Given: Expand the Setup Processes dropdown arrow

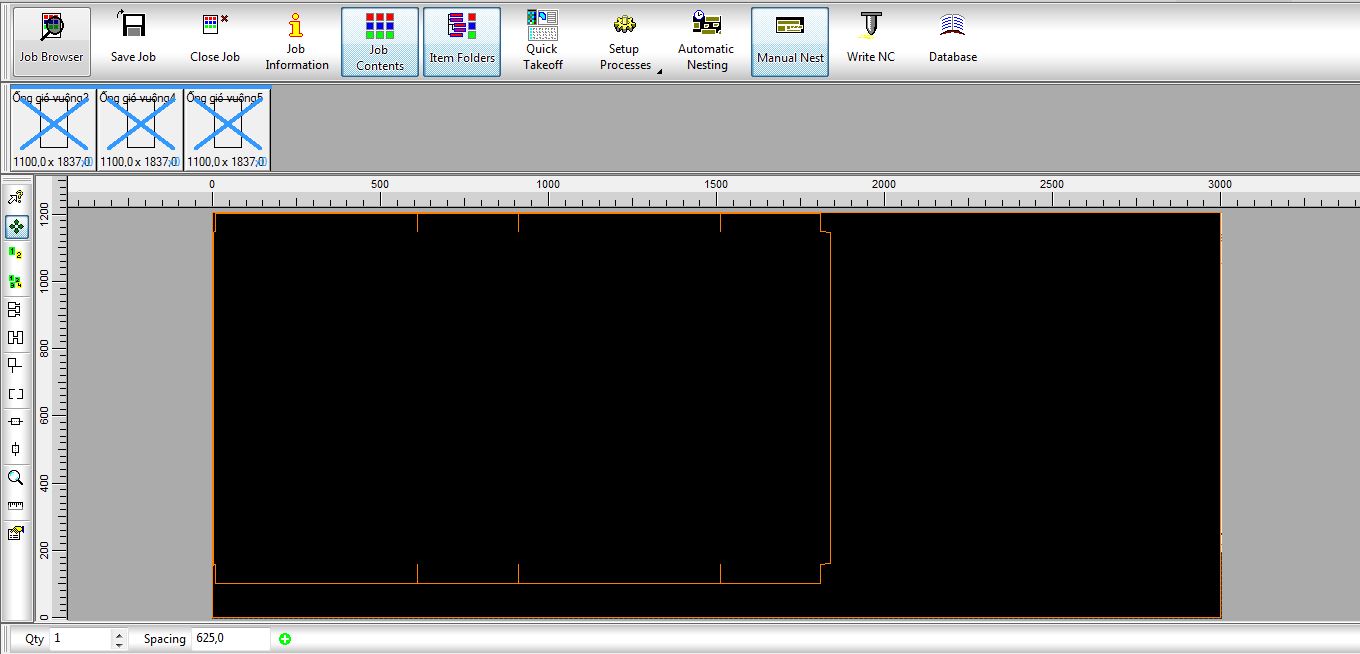Looking at the screenshot, I should 660,69.
